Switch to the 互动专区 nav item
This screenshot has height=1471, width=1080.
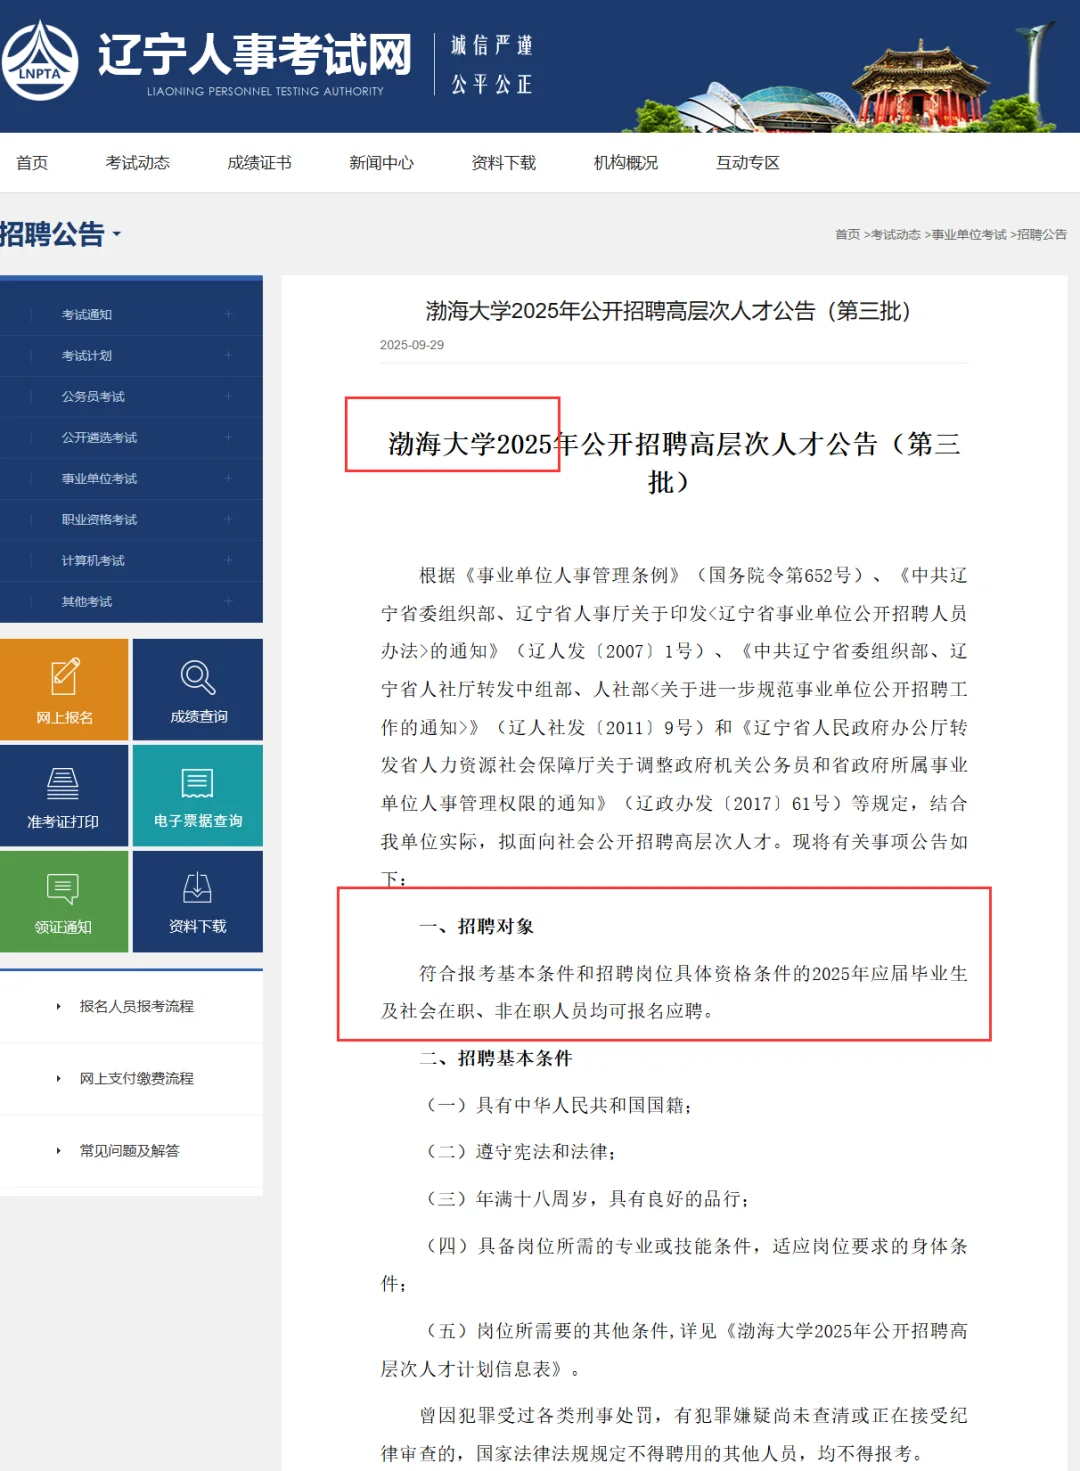(748, 162)
